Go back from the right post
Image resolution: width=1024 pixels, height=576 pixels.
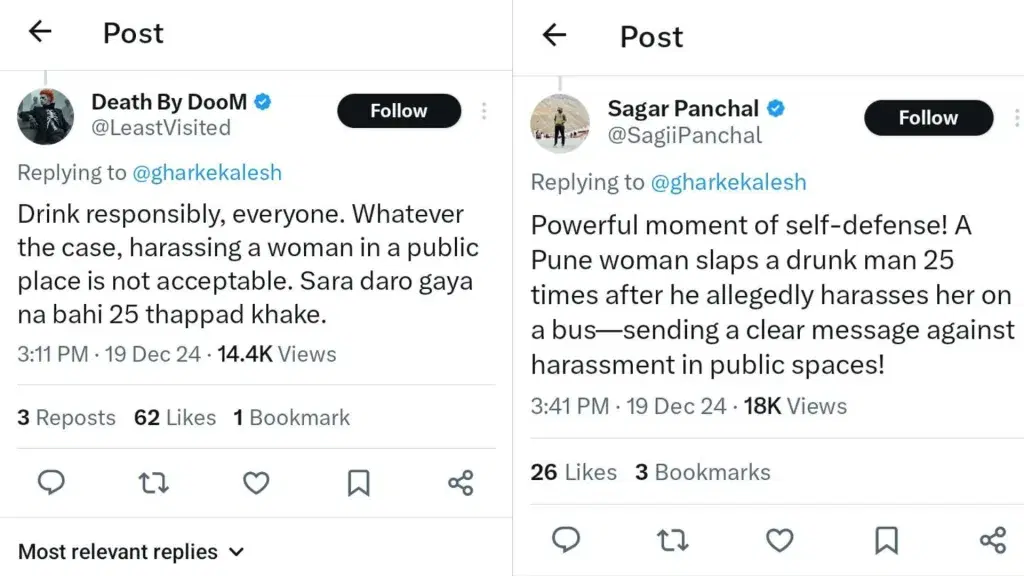tap(554, 36)
